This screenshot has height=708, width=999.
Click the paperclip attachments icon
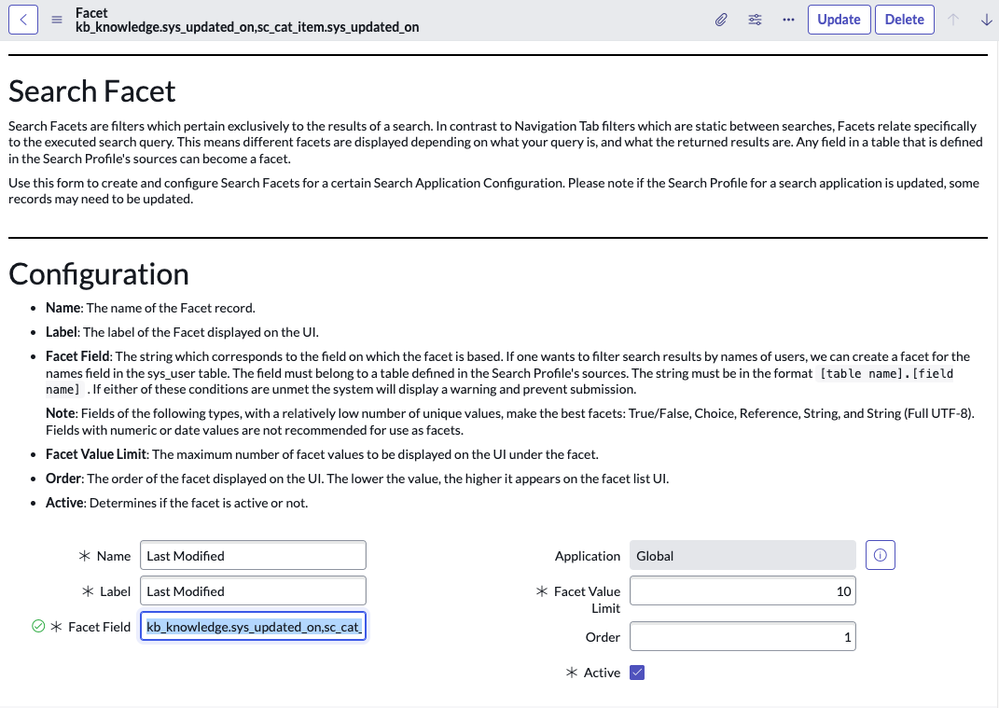(721, 20)
